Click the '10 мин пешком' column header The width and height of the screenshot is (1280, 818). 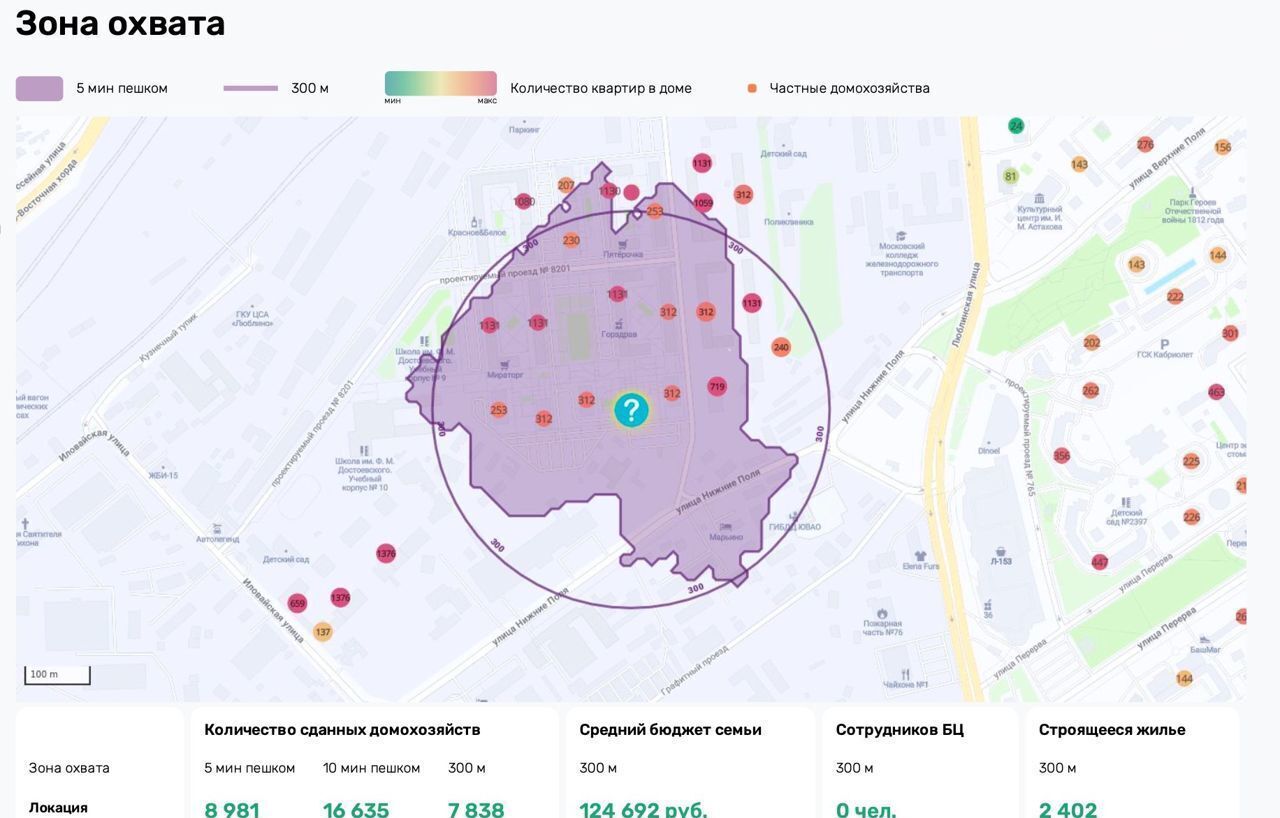[371, 768]
